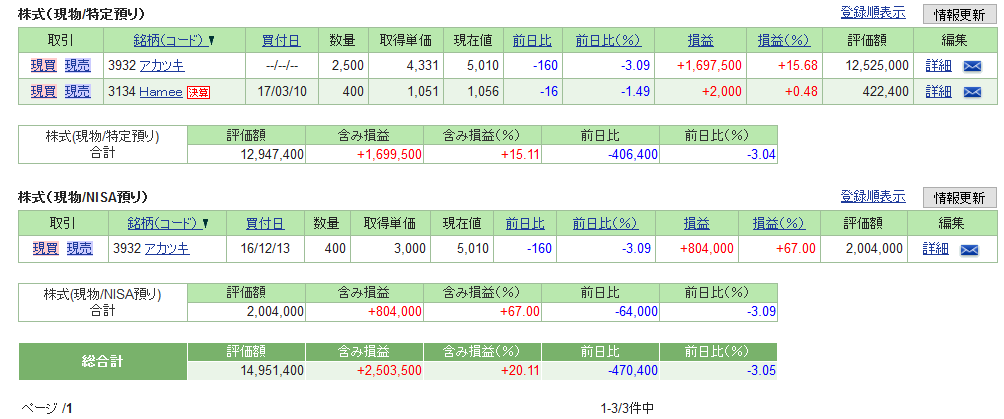Screen dimensions: 1004x419
Task: Click 現買 in the NISA預り アカツキ row
Action: [45, 249]
